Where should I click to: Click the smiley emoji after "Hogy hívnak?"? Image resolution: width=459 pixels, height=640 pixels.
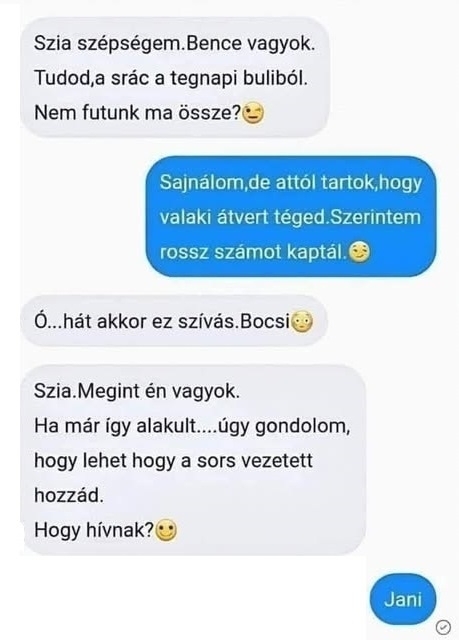tap(166, 530)
